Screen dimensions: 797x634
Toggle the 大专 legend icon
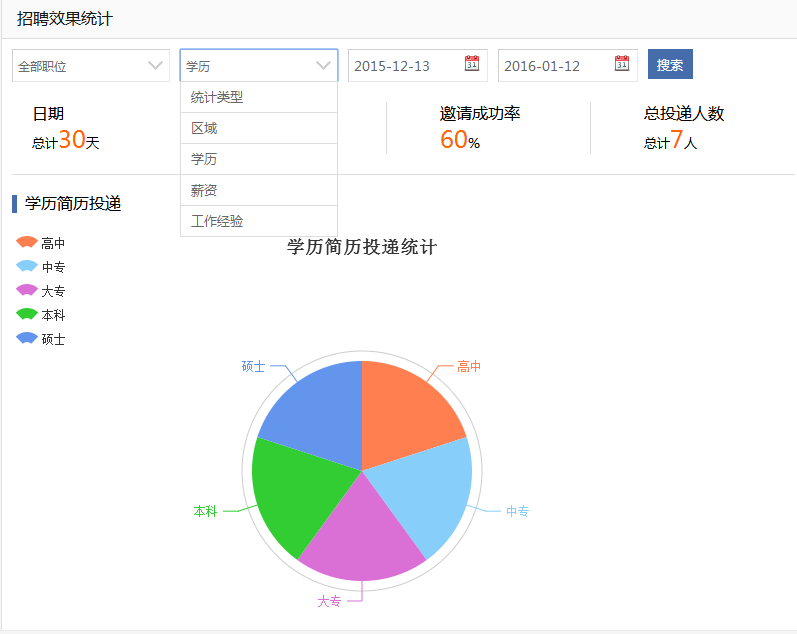click(26, 290)
